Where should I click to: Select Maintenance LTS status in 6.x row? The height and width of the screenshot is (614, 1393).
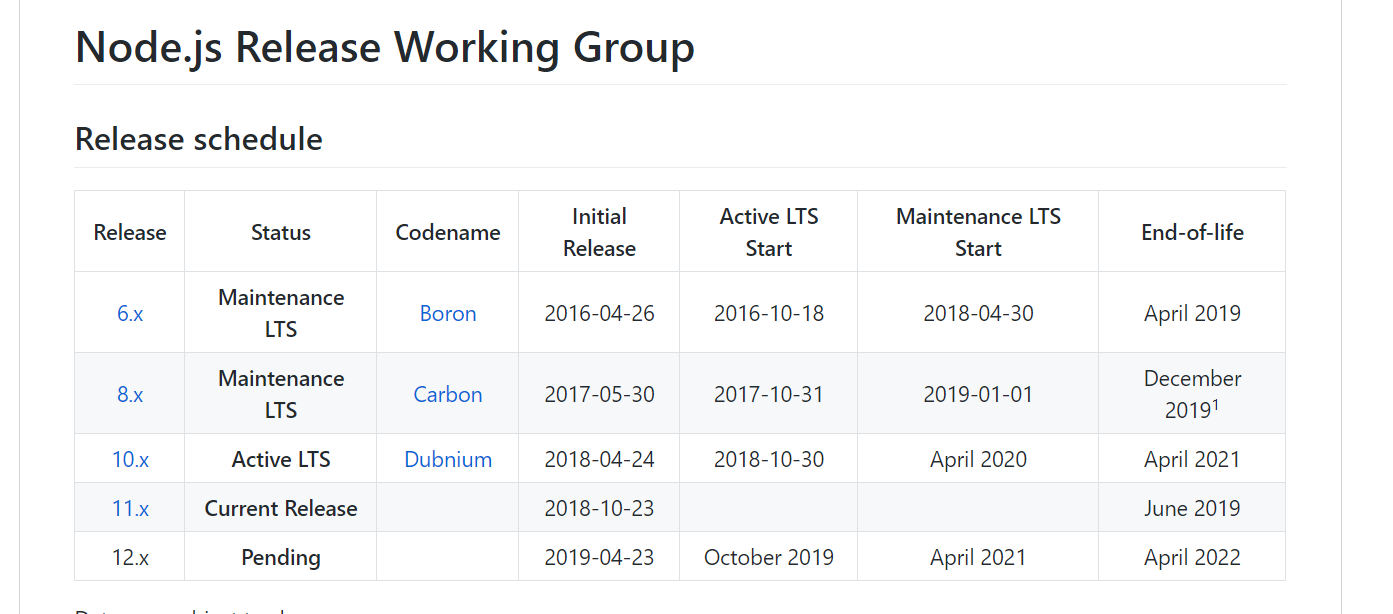pos(281,313)
